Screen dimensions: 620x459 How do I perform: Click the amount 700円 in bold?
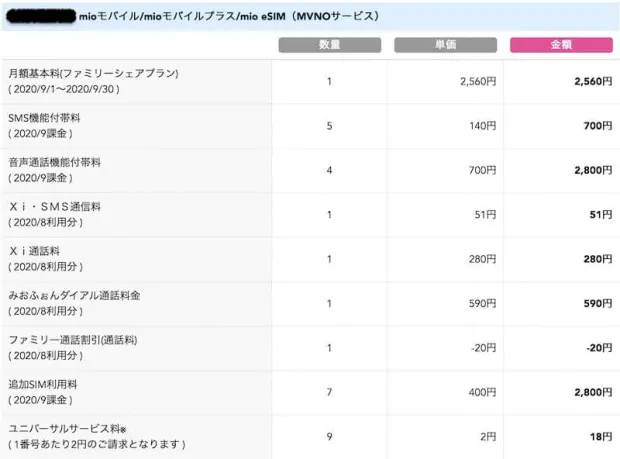click(598, 126)
